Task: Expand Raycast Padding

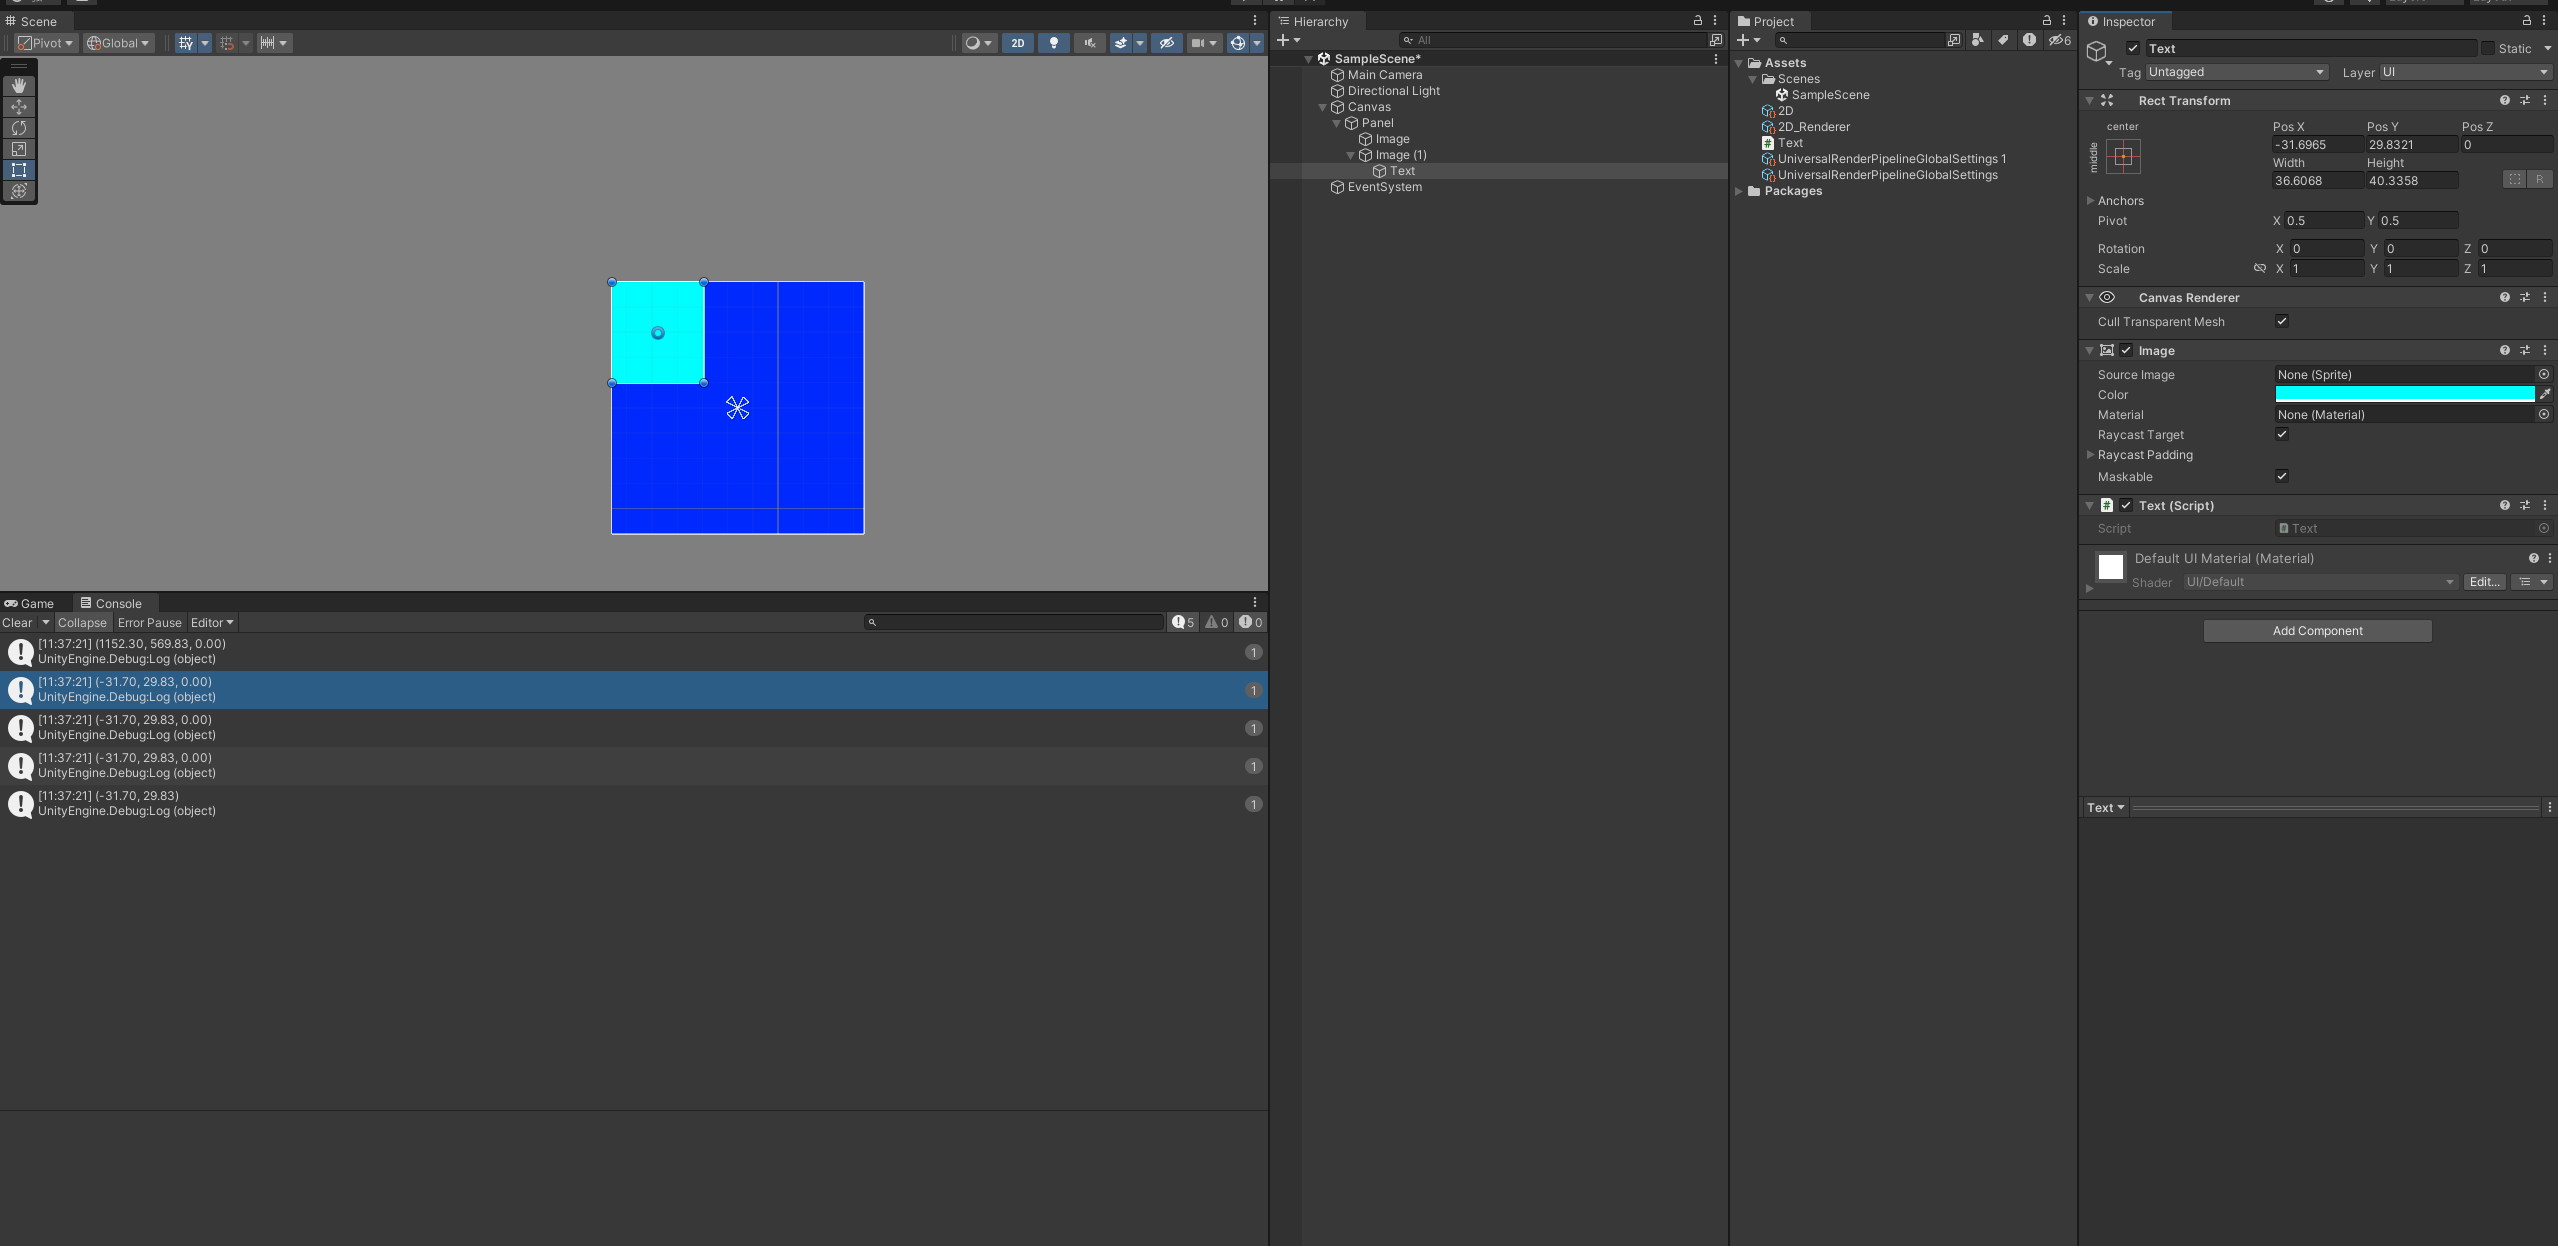Action: (x=2090, y=454)
